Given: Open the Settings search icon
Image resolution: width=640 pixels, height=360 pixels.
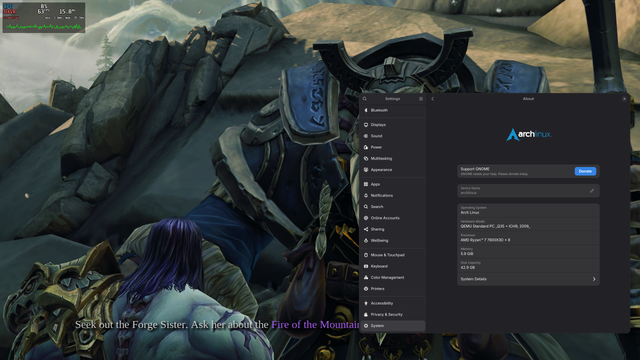Looking at the screenshot, I should 364,99.
